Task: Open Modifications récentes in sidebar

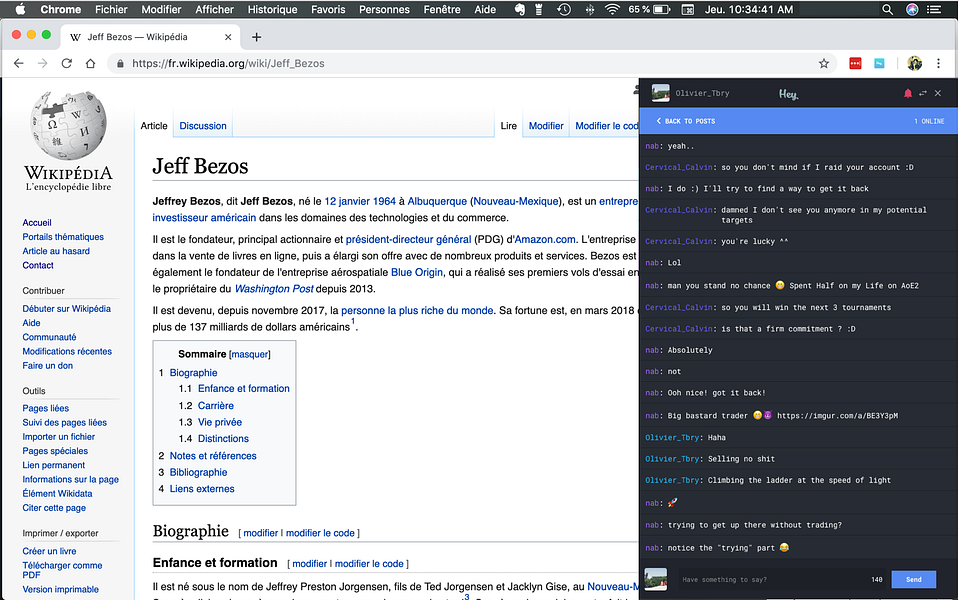Action: 67,351
